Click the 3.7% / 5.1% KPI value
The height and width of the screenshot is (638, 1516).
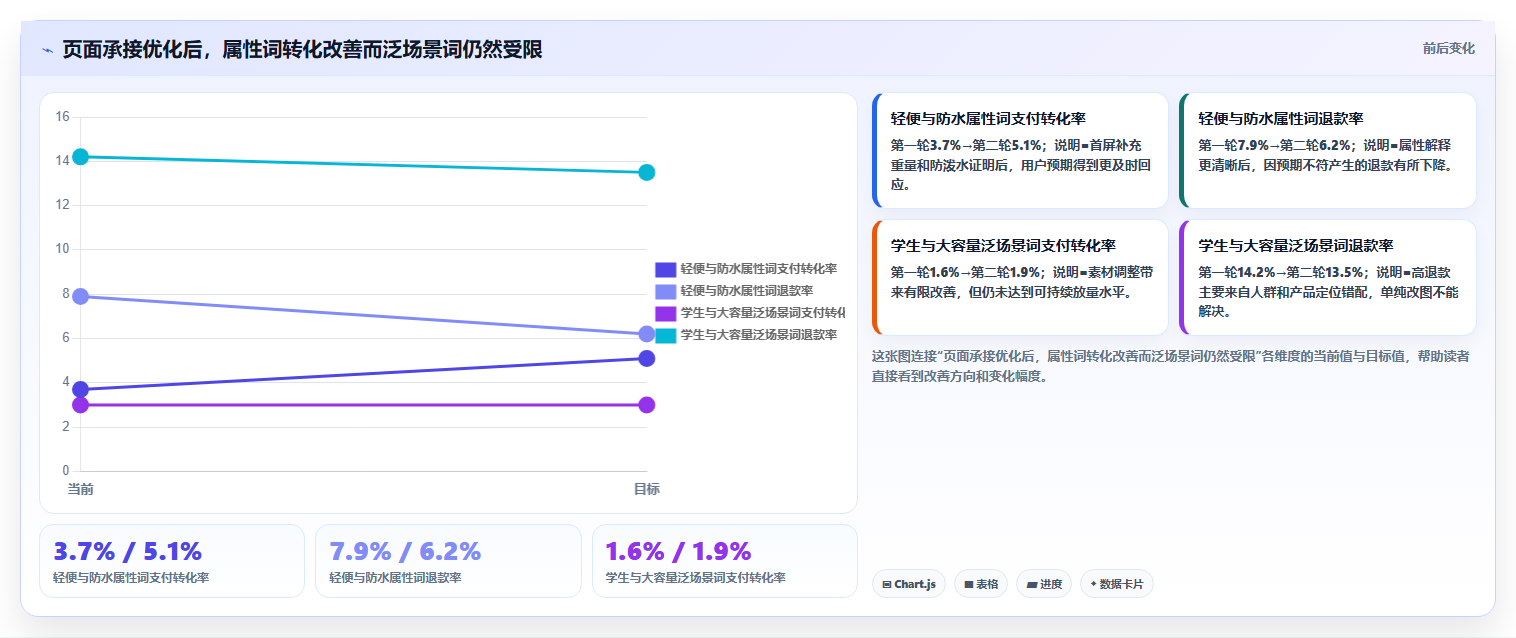pos(128,551)
